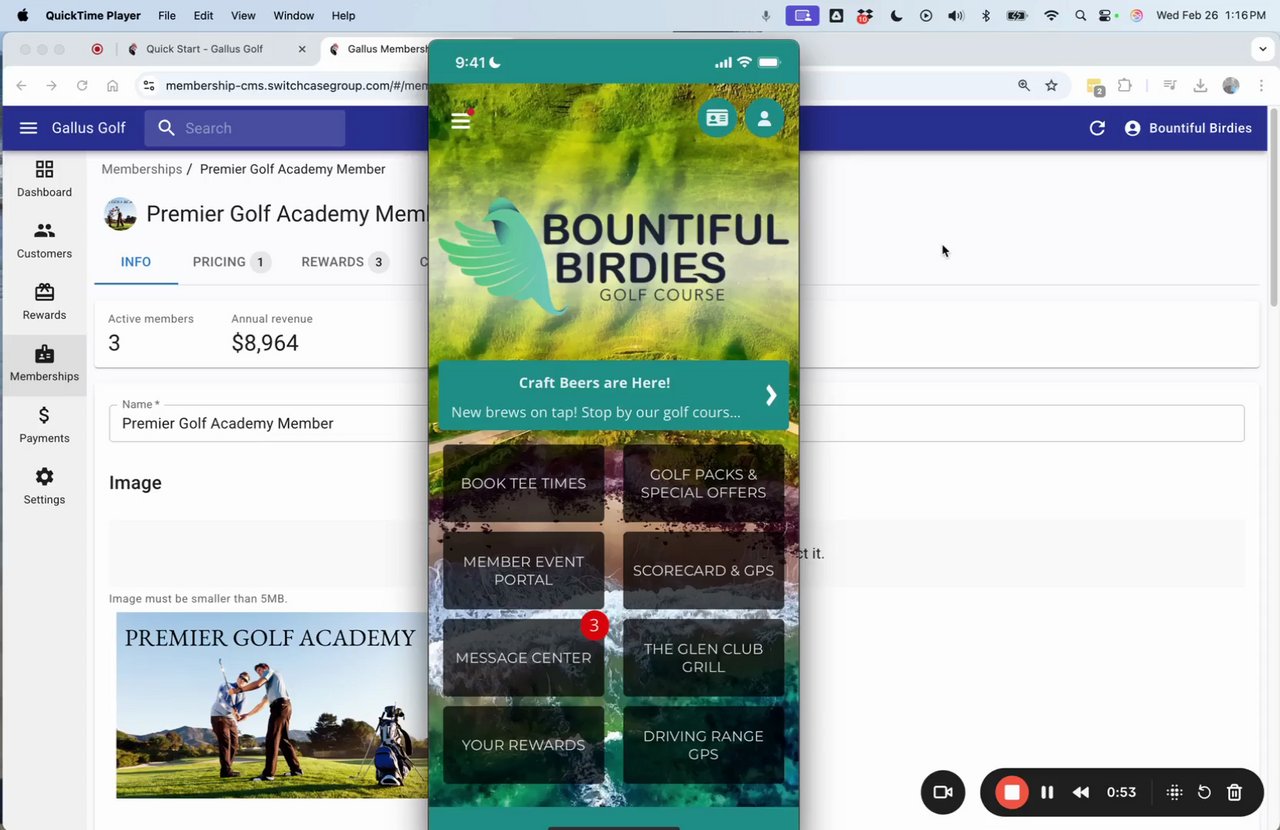
Task: Open Payments in the sidebar
Action: point(44,425)
